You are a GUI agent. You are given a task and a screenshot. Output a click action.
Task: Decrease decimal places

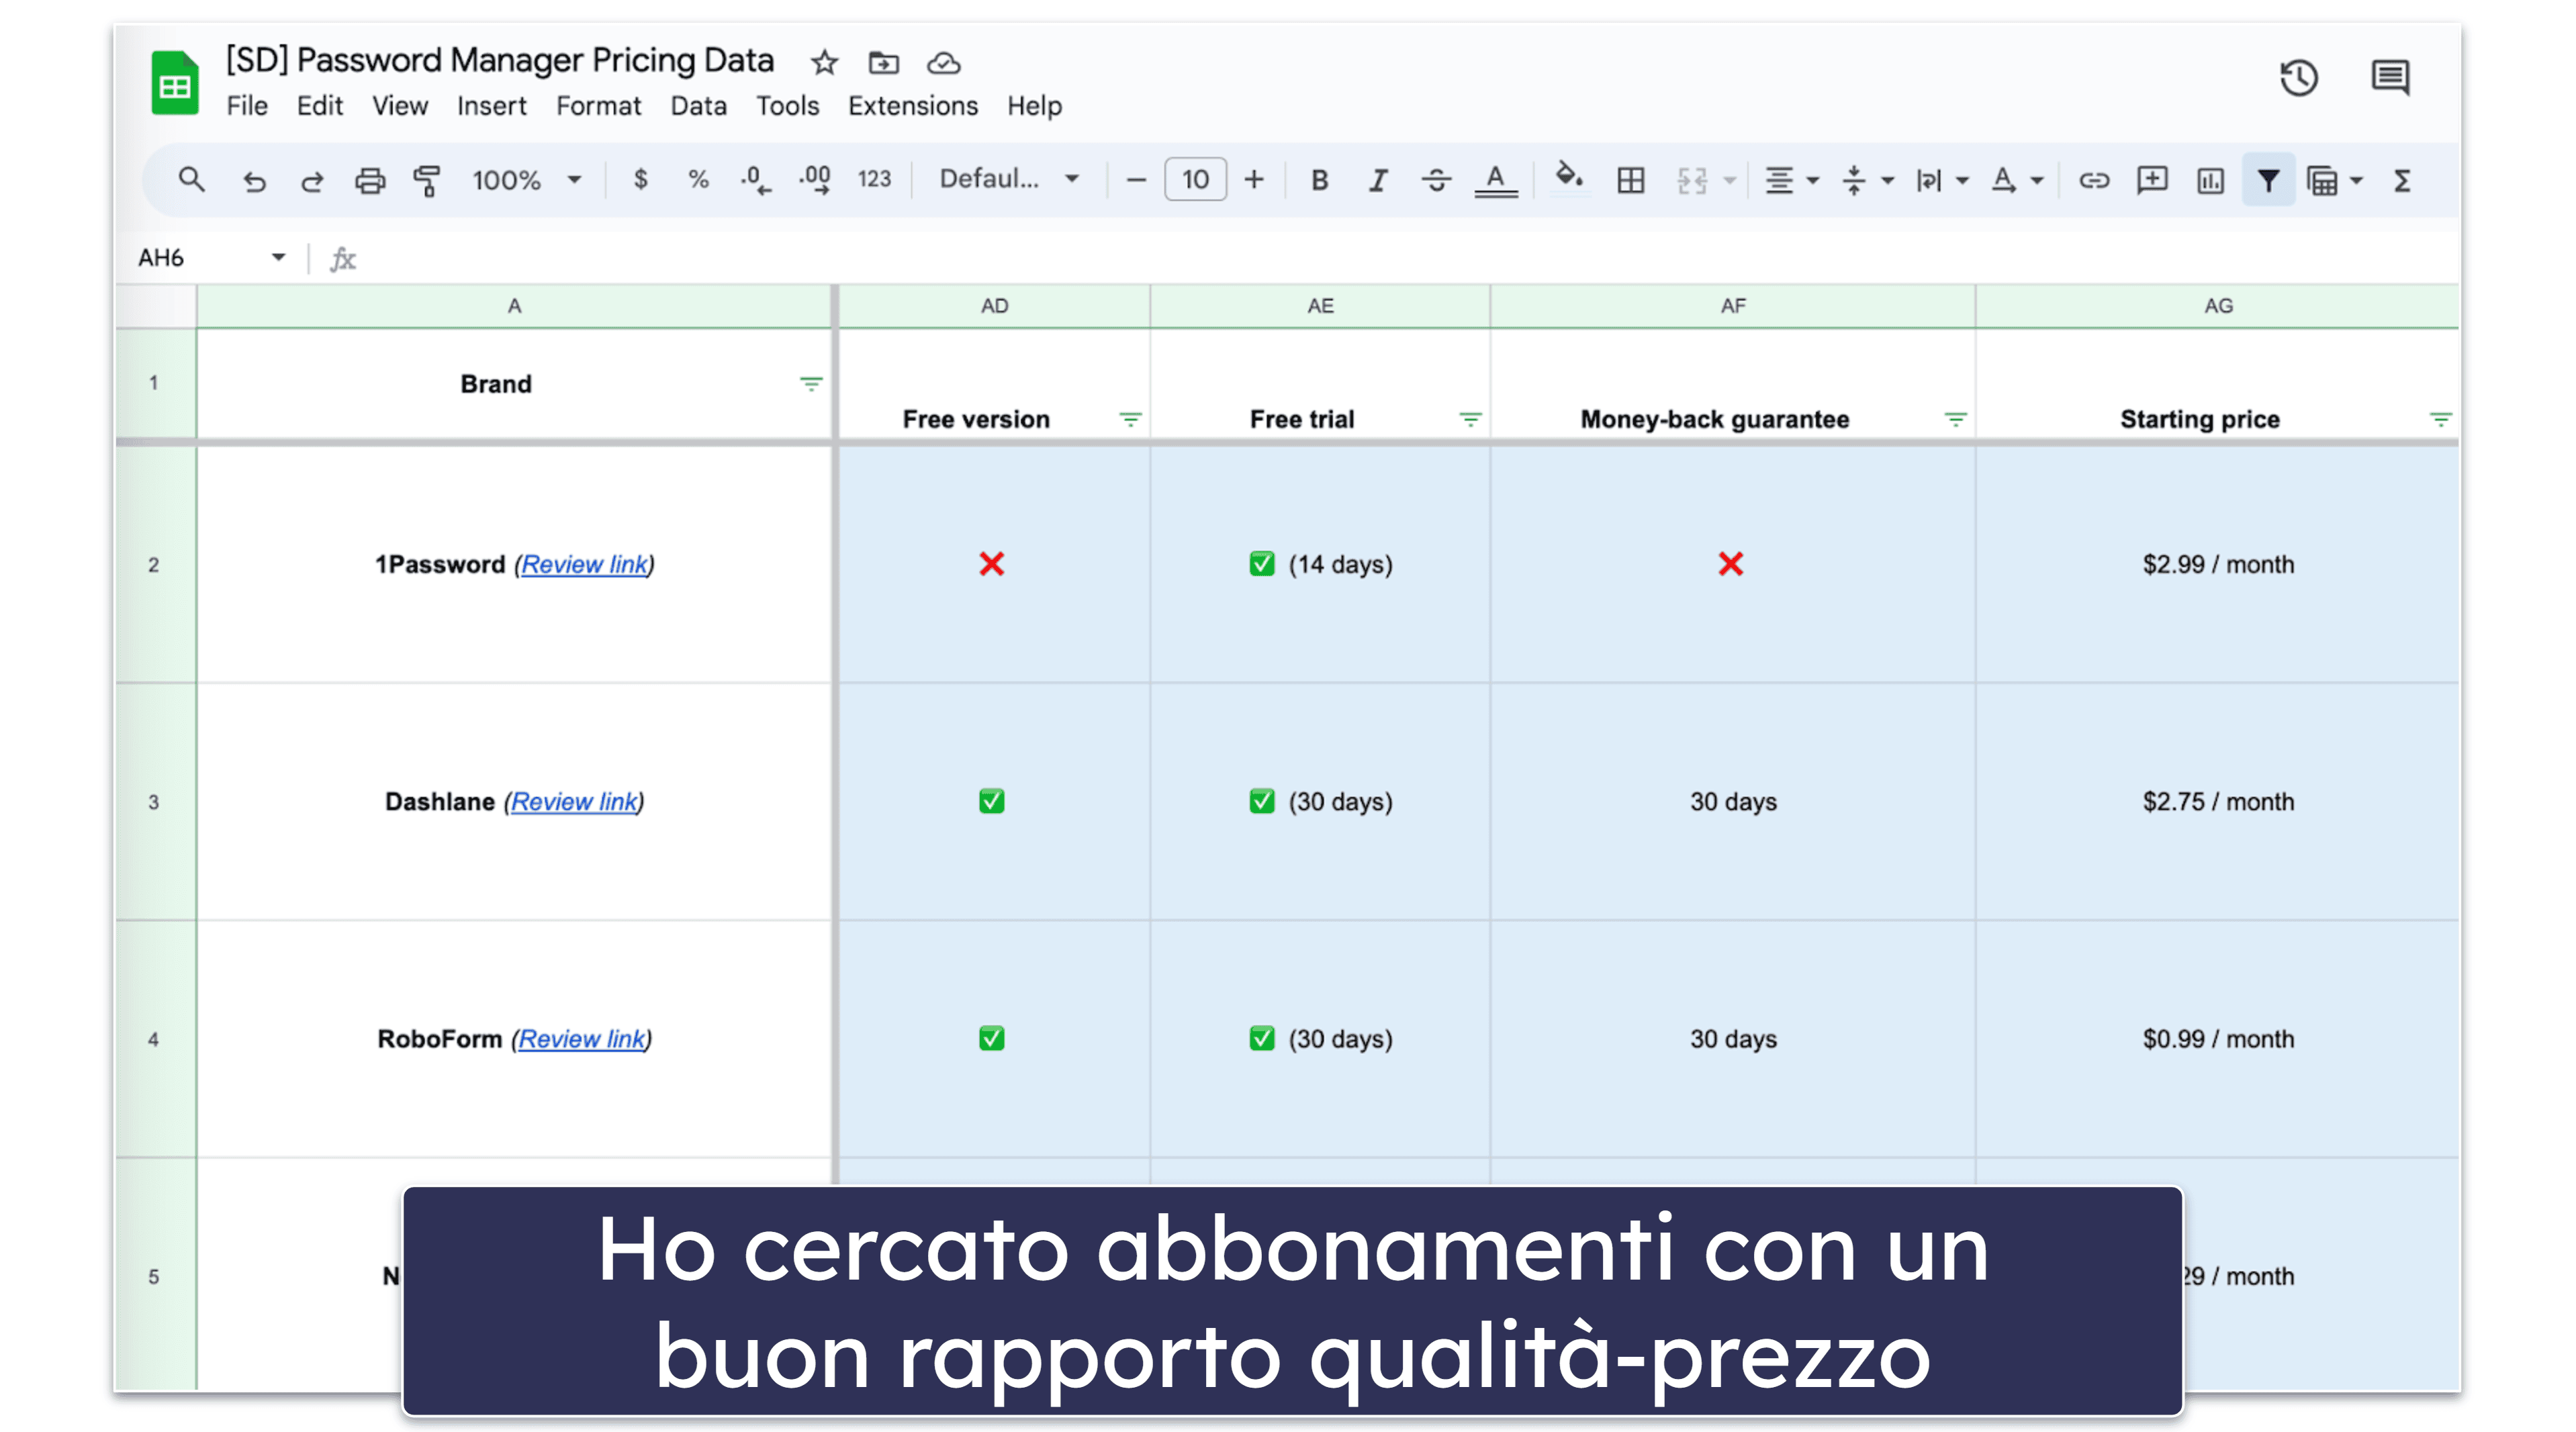point(755,180)
